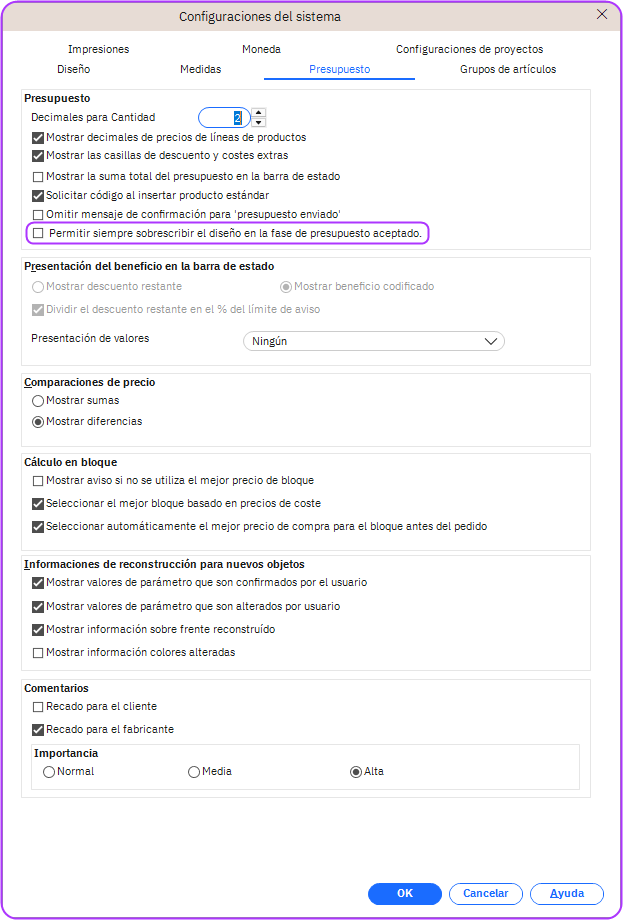Click the Cancelar button
Screen dimensions: 623x920
485,893
